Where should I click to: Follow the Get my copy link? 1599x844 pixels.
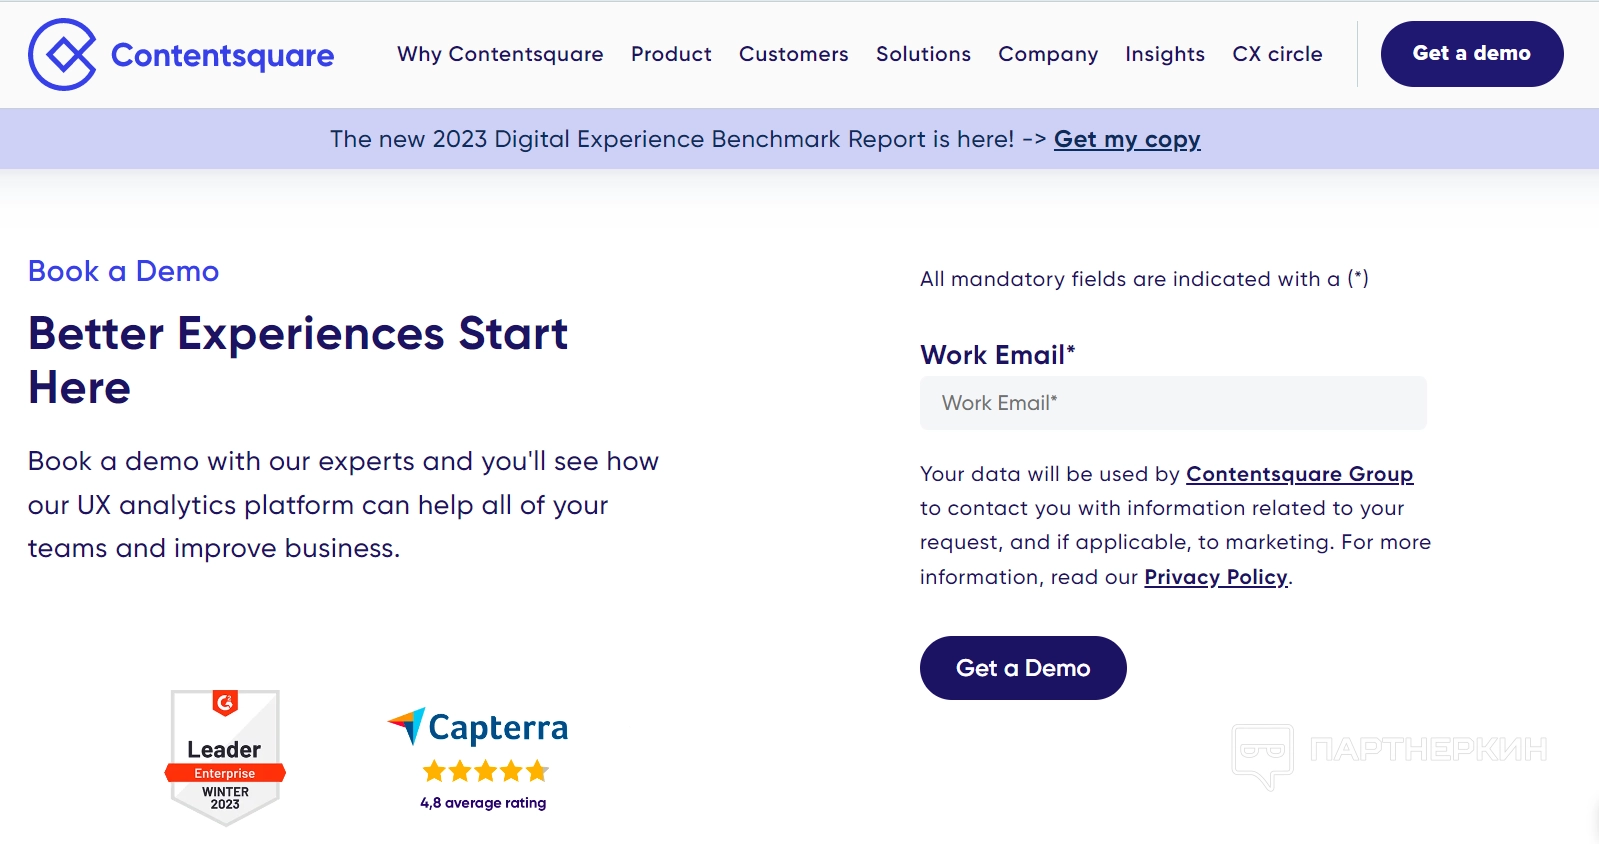coord(1127,139)
